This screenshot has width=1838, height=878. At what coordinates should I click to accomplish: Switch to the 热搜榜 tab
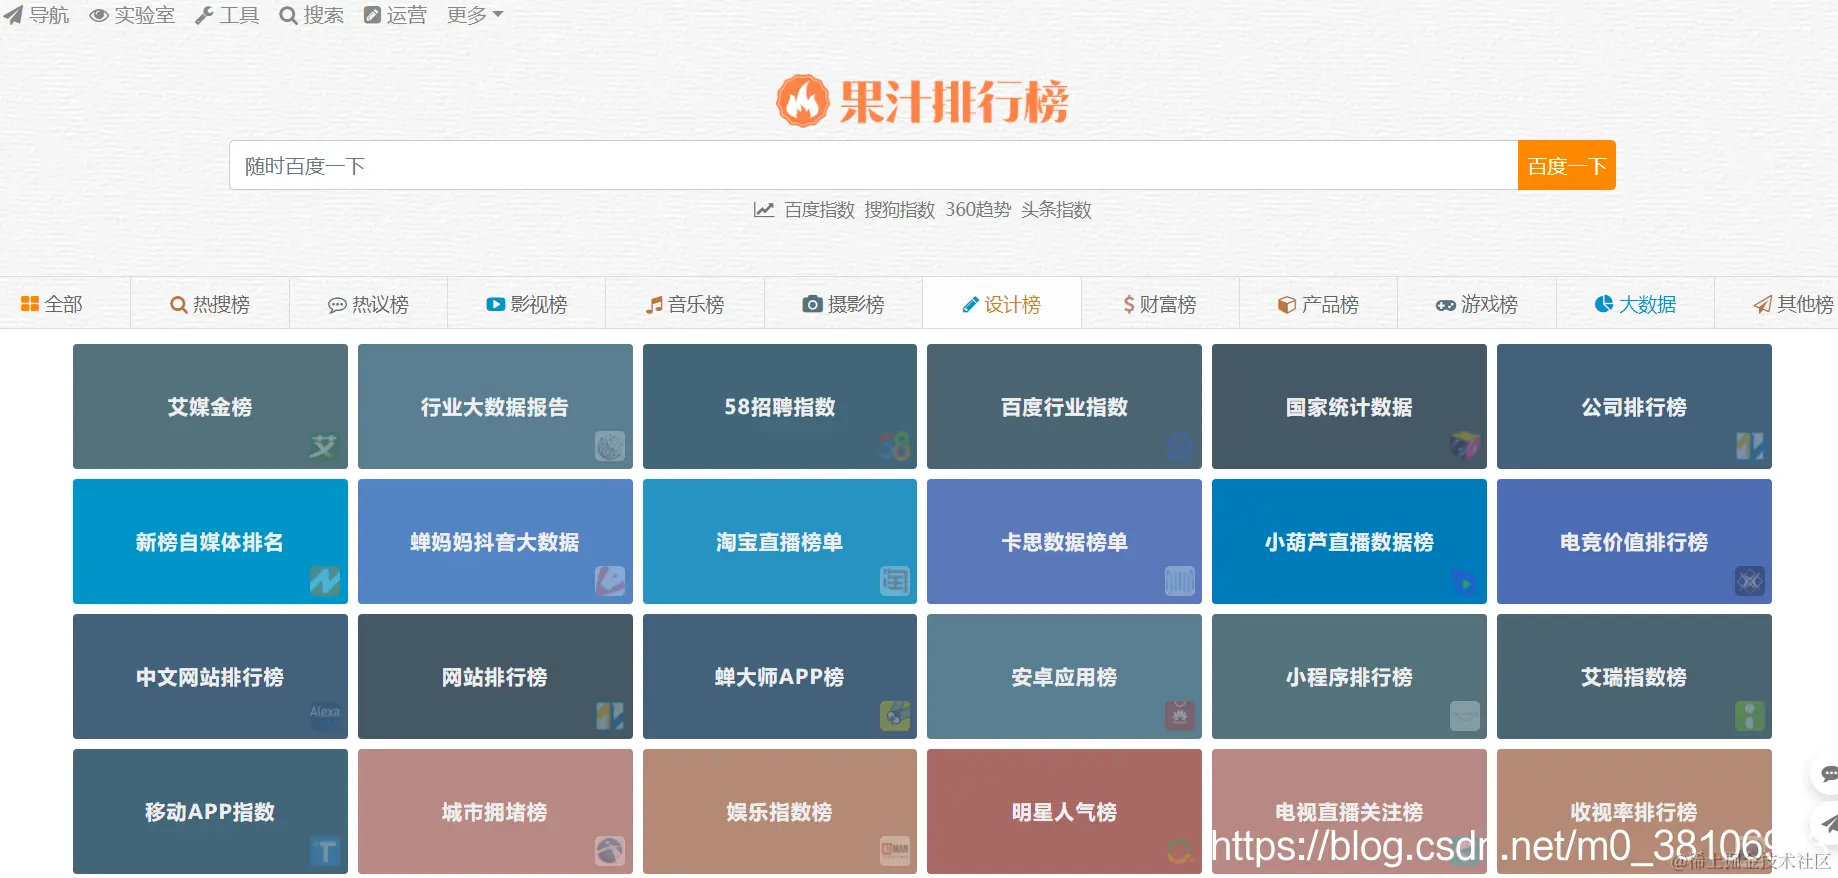coord(210,303)
